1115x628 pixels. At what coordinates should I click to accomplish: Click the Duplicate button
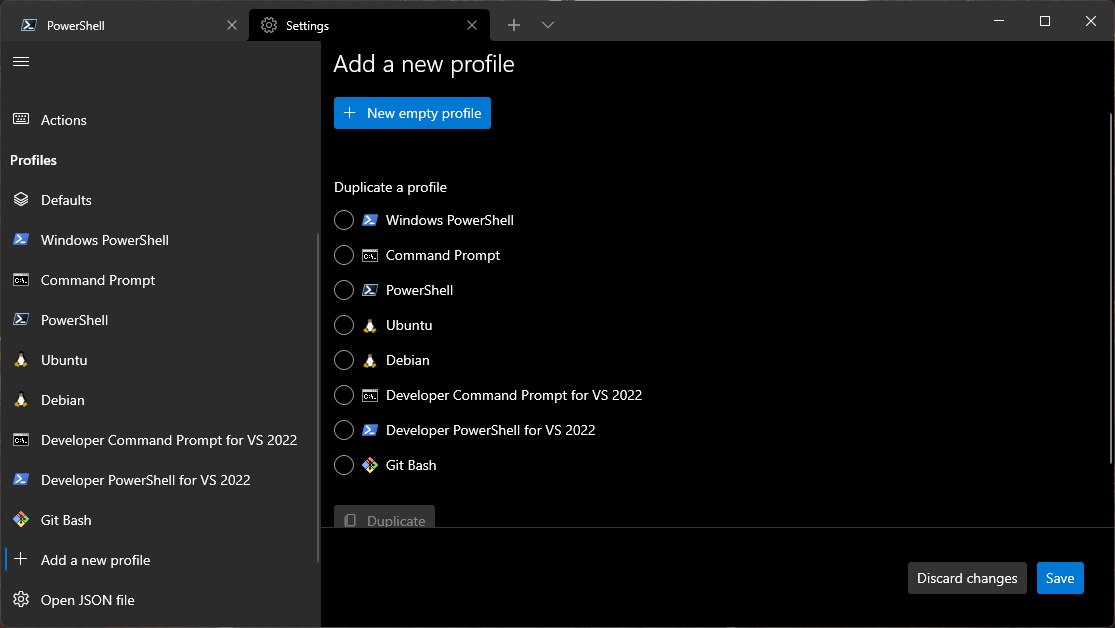(x=385, y=517)
